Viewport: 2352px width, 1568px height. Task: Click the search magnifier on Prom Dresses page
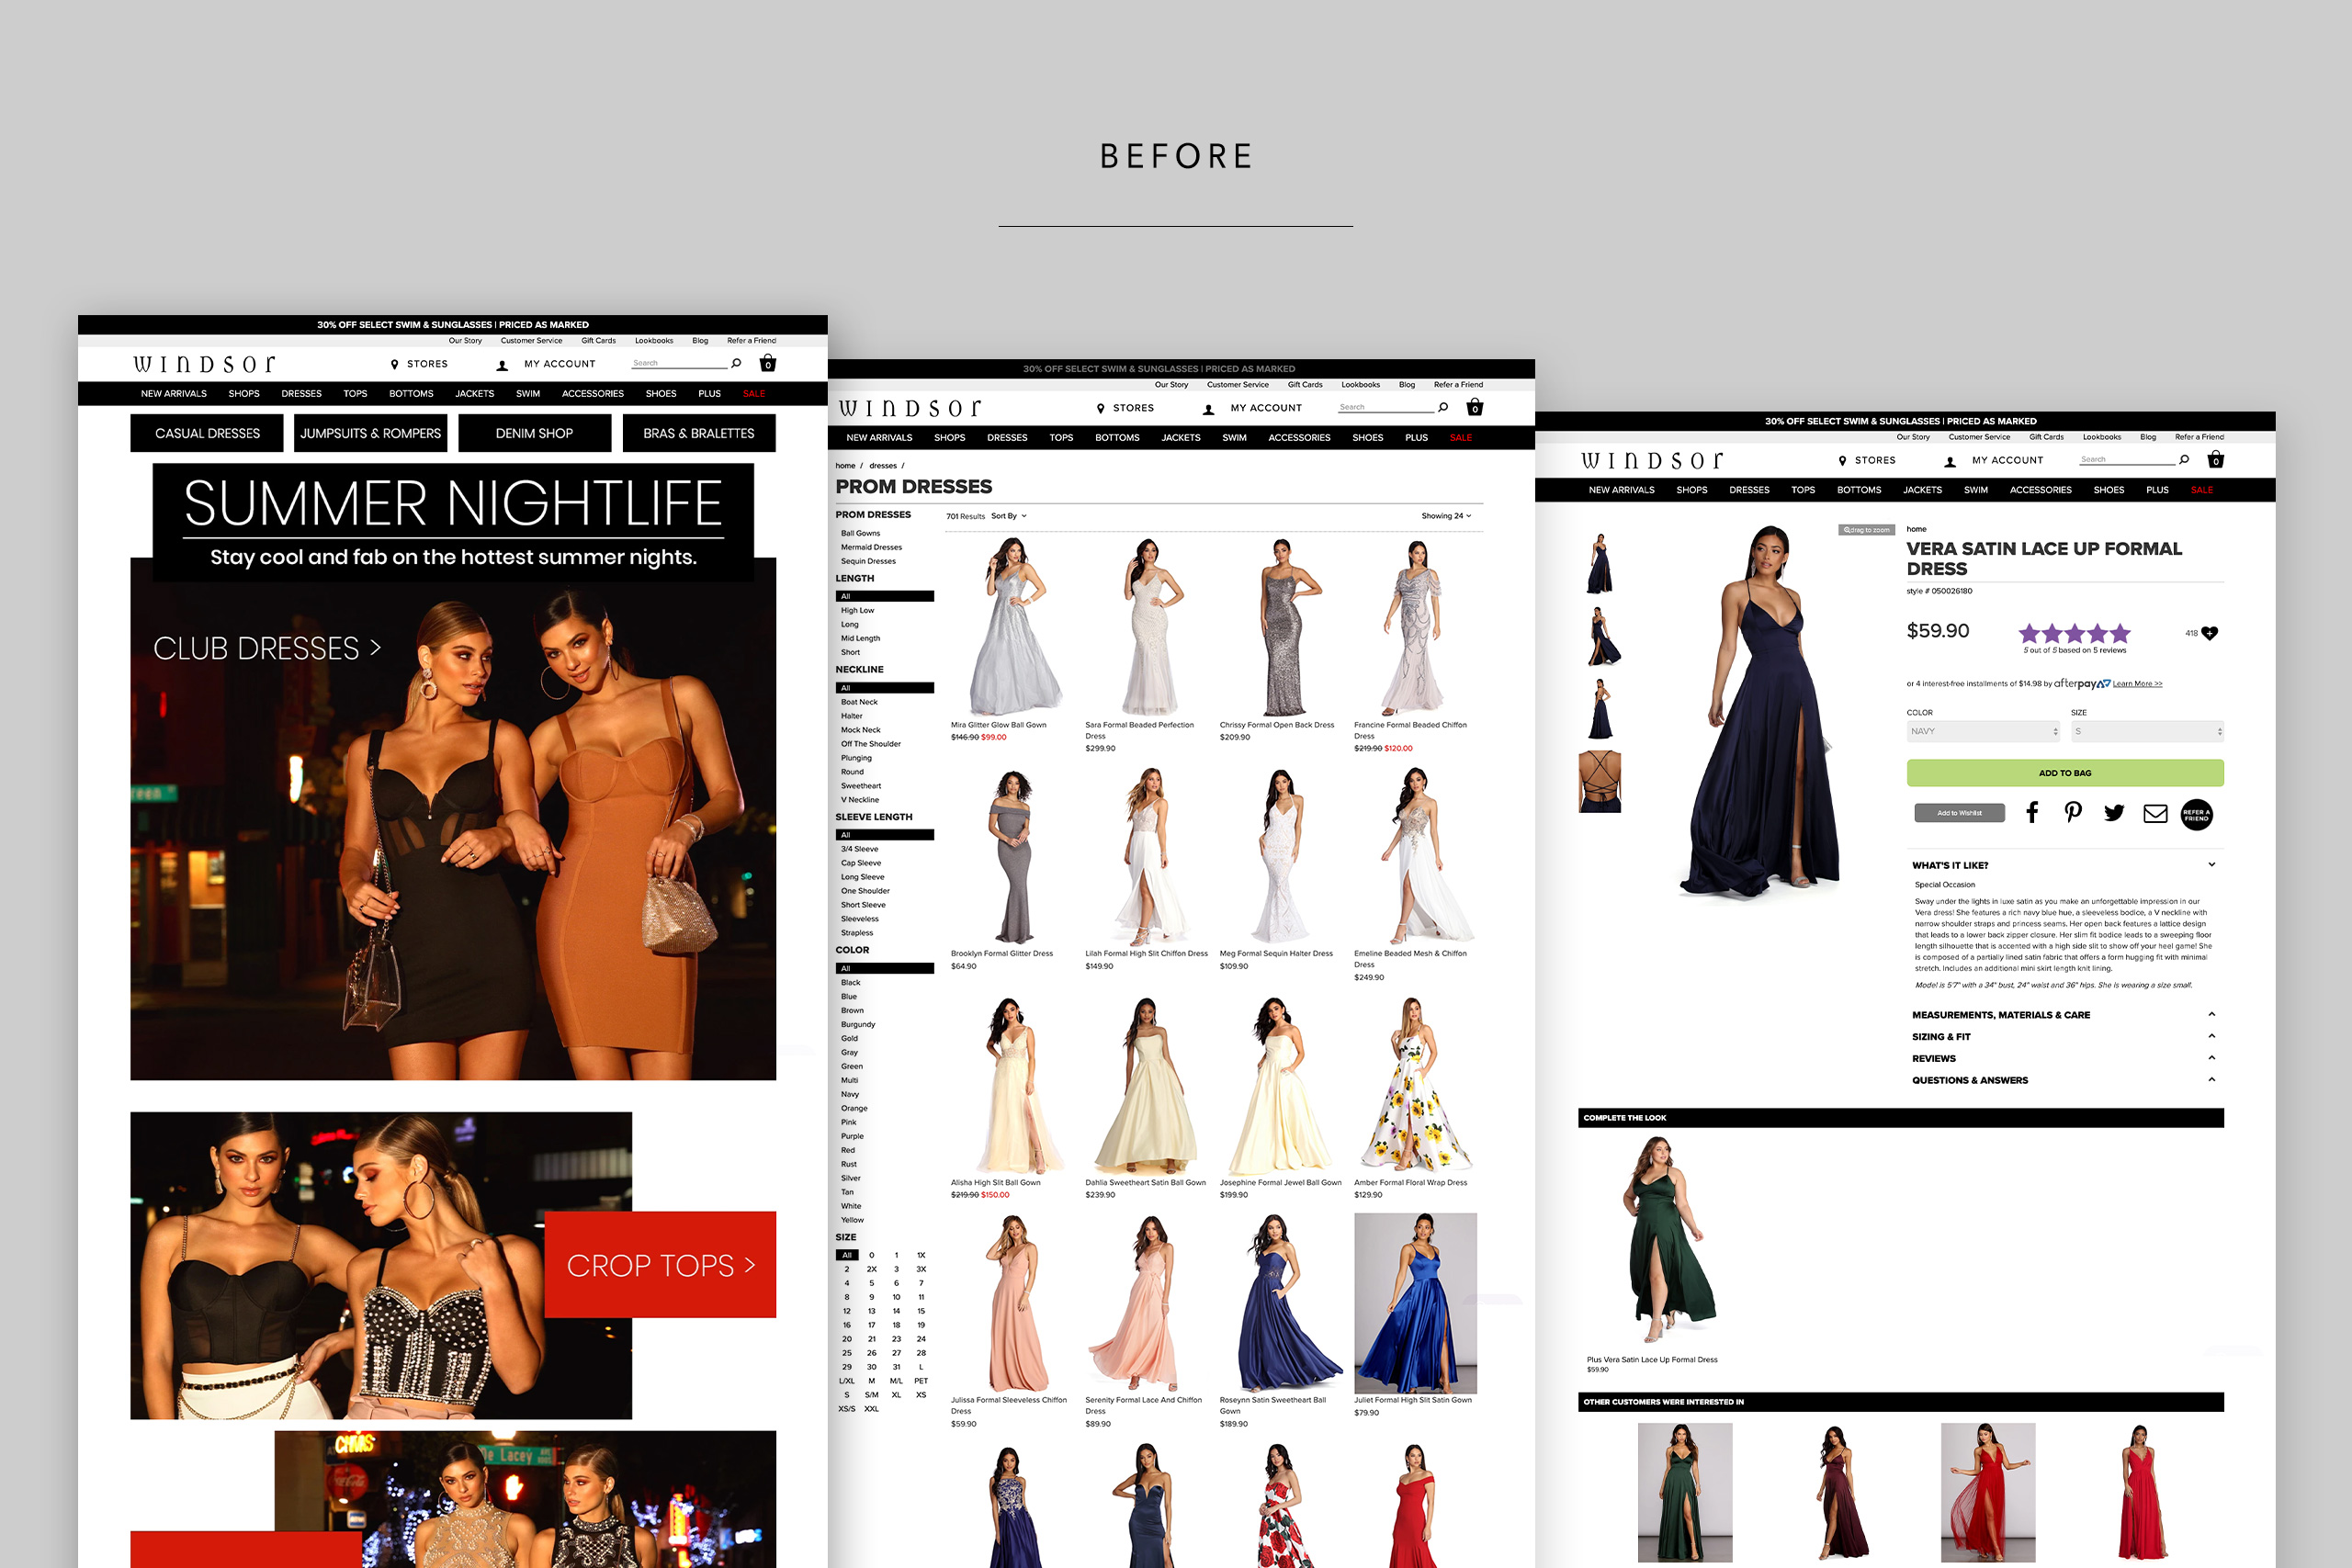(x=1443, y=407)
